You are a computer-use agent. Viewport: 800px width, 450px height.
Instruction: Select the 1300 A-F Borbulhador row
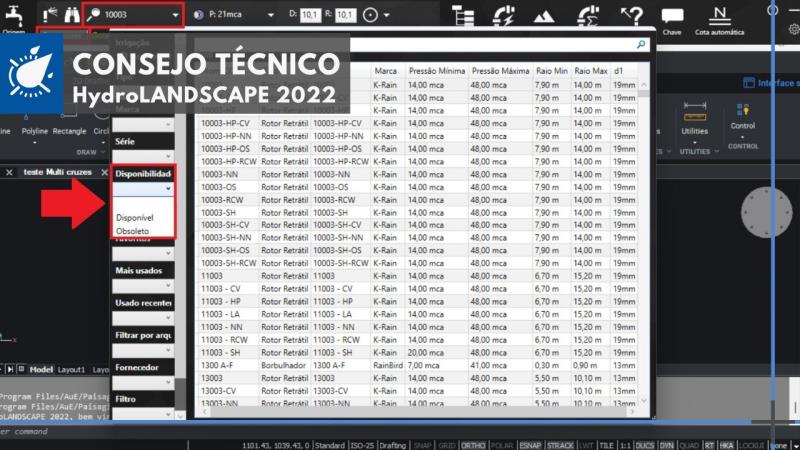[x=417, y=365]
